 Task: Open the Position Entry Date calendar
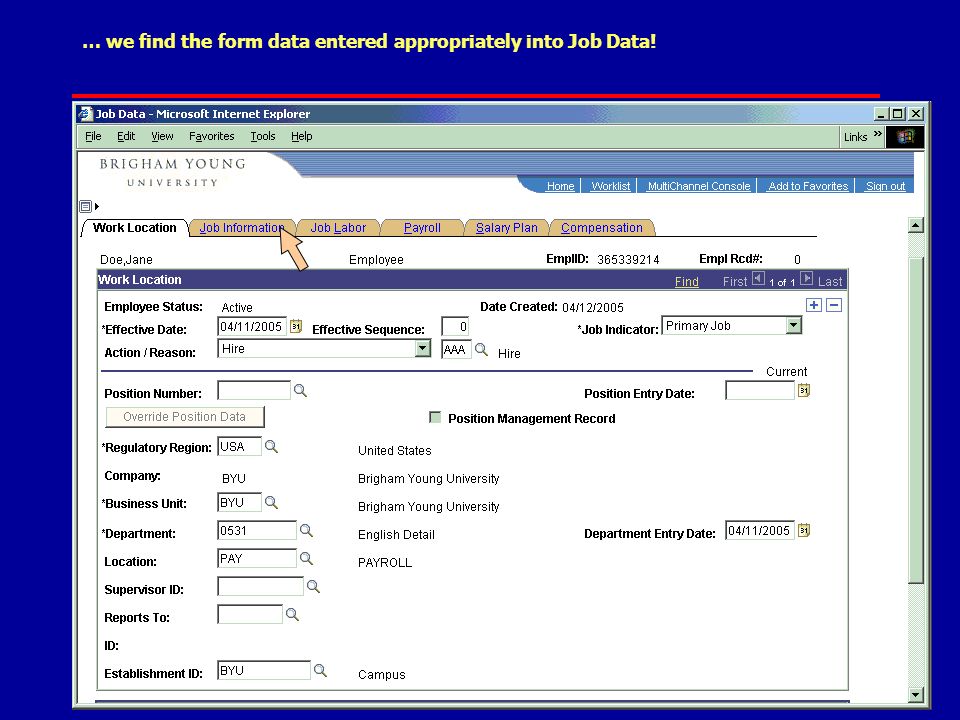pyautogui.click(x=804, y=390)
